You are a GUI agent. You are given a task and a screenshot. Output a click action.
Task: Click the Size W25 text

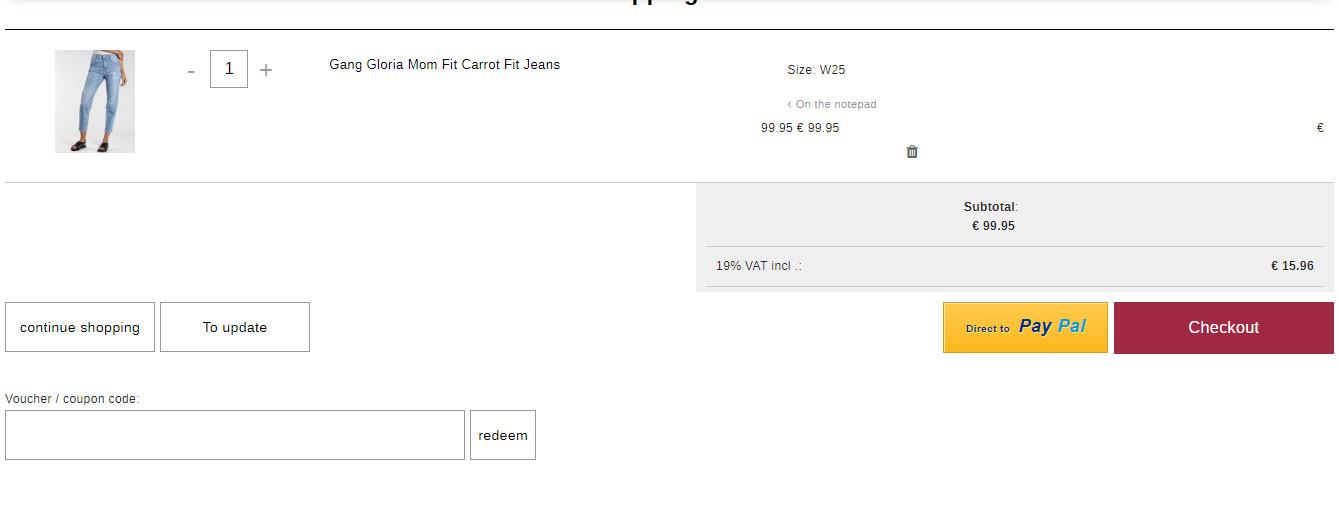816,70
